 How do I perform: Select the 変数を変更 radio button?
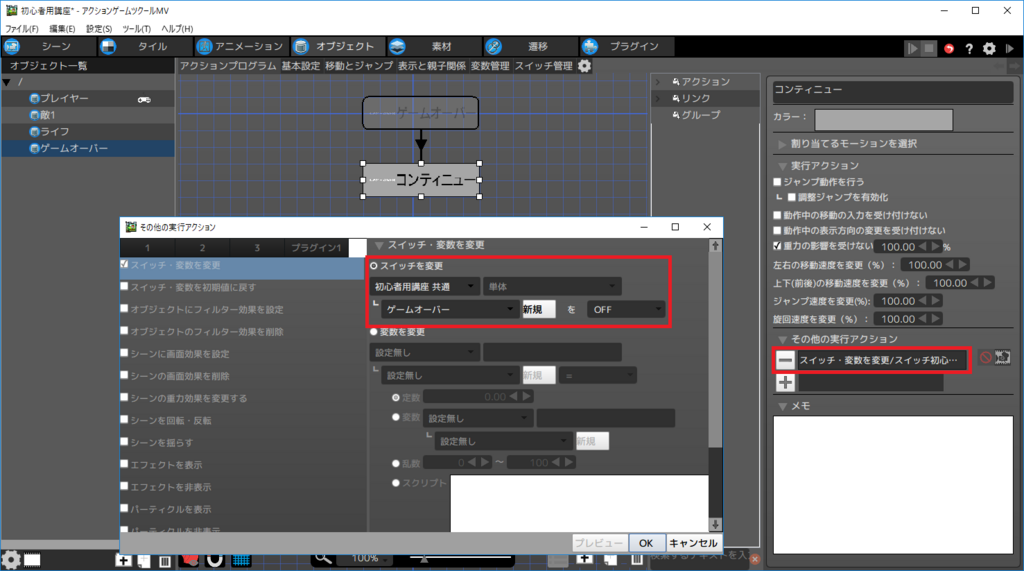click(374, 332)
